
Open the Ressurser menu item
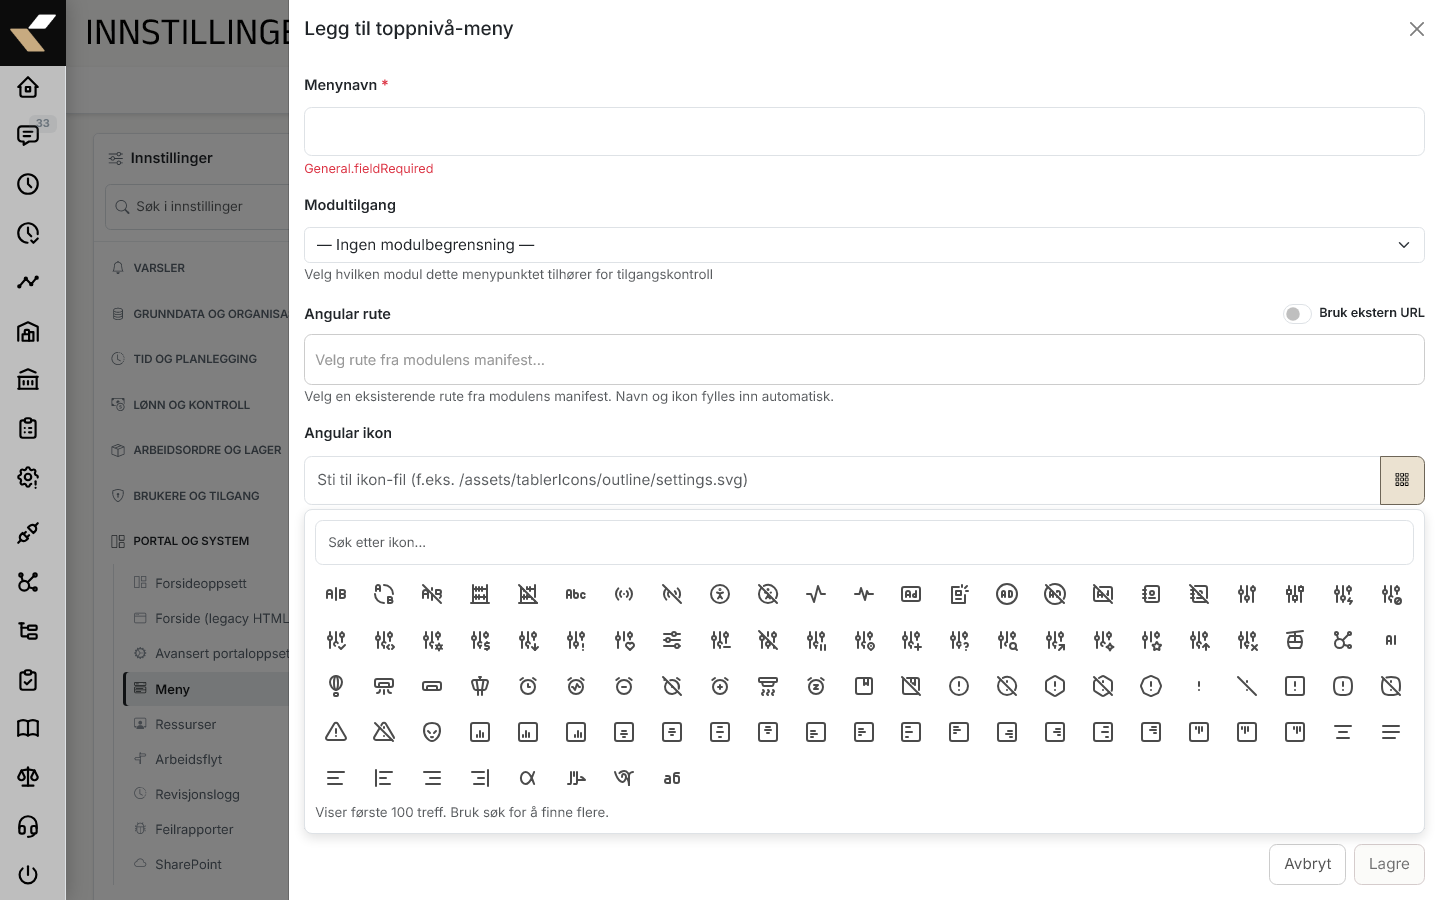pos(185,724)
